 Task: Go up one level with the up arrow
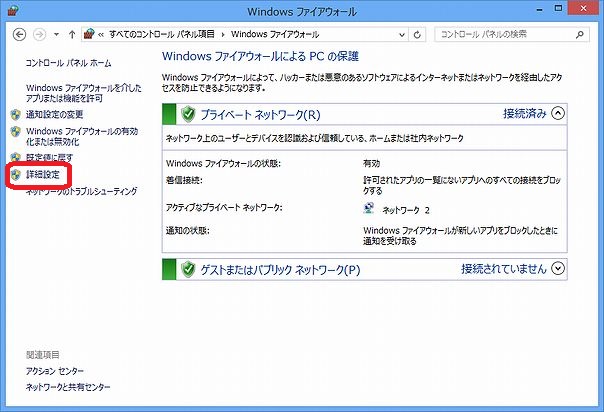(72, 35)
